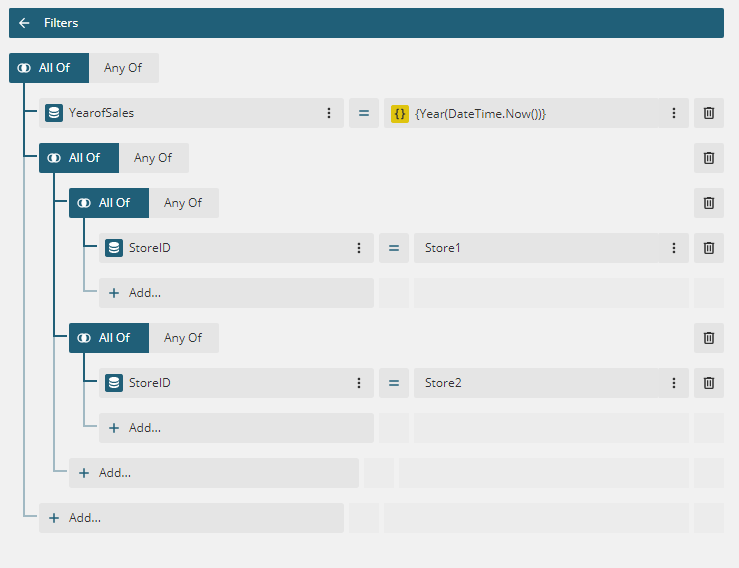Switch second-level group to Any Of
This screenshot has width=739, height=568.
tap(154, 158)
